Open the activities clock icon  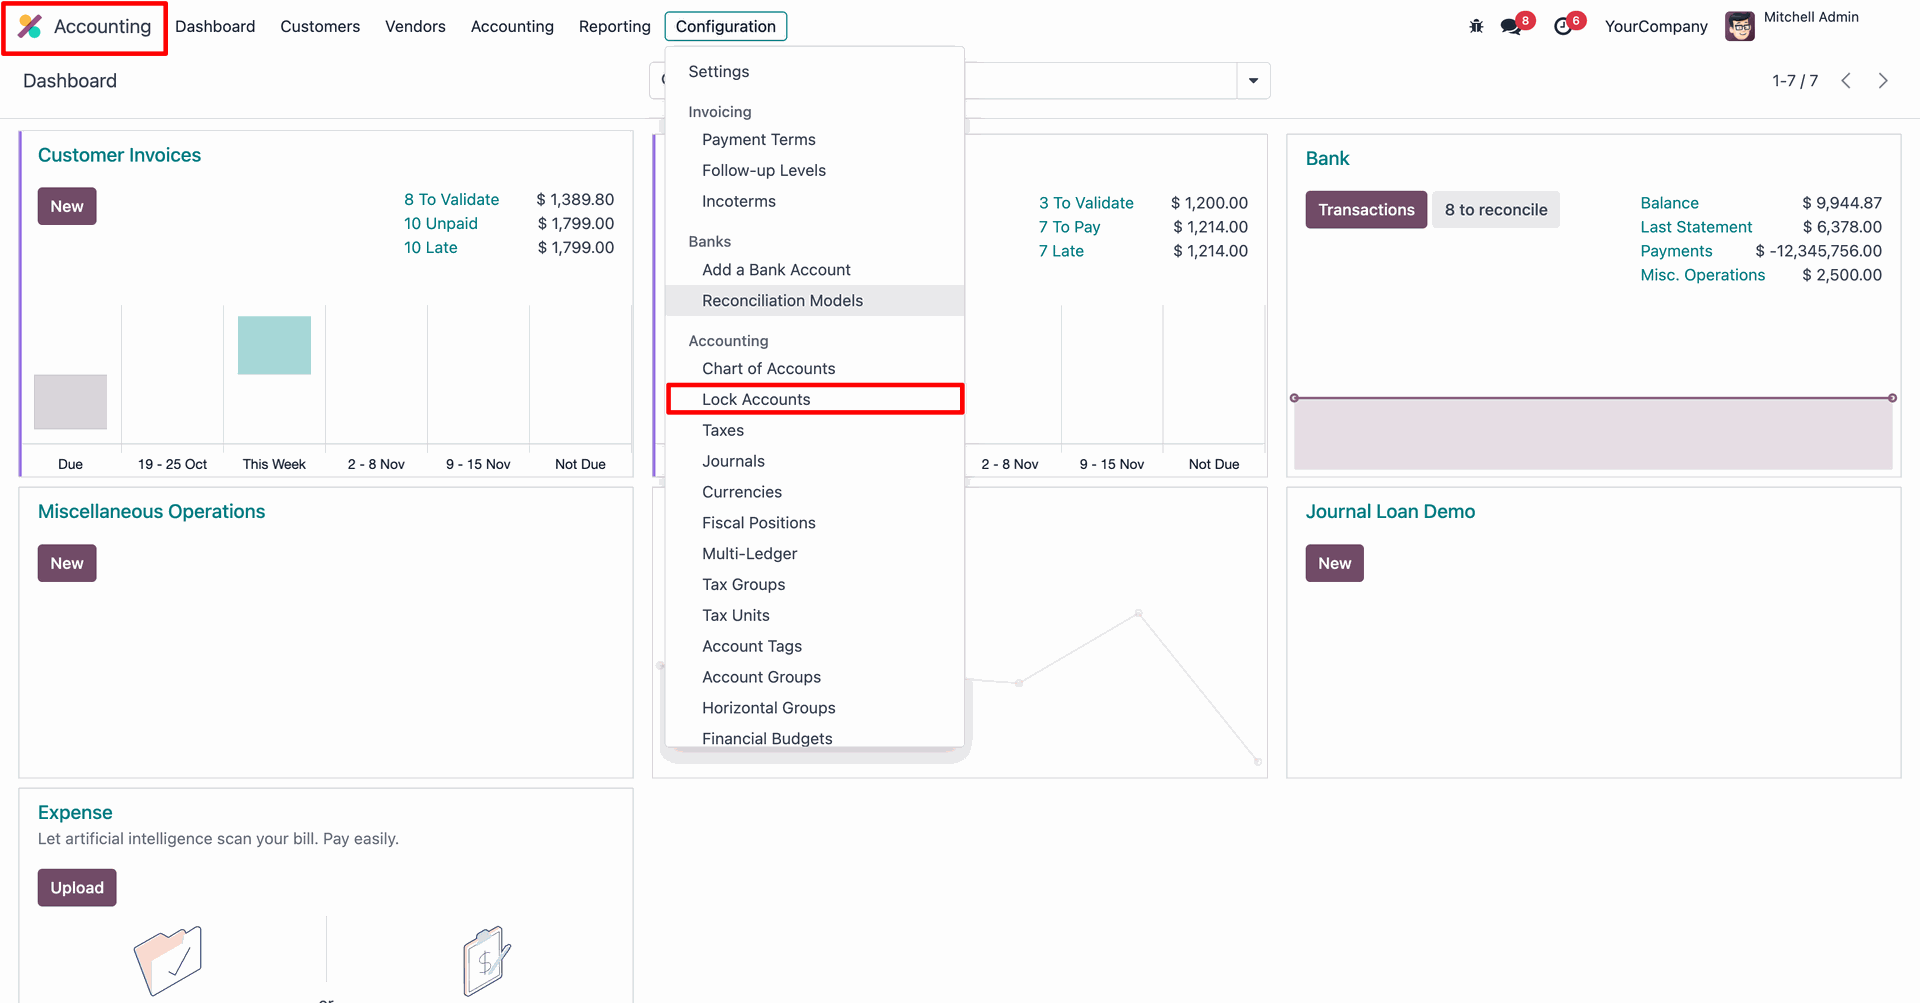(1563, 27)
